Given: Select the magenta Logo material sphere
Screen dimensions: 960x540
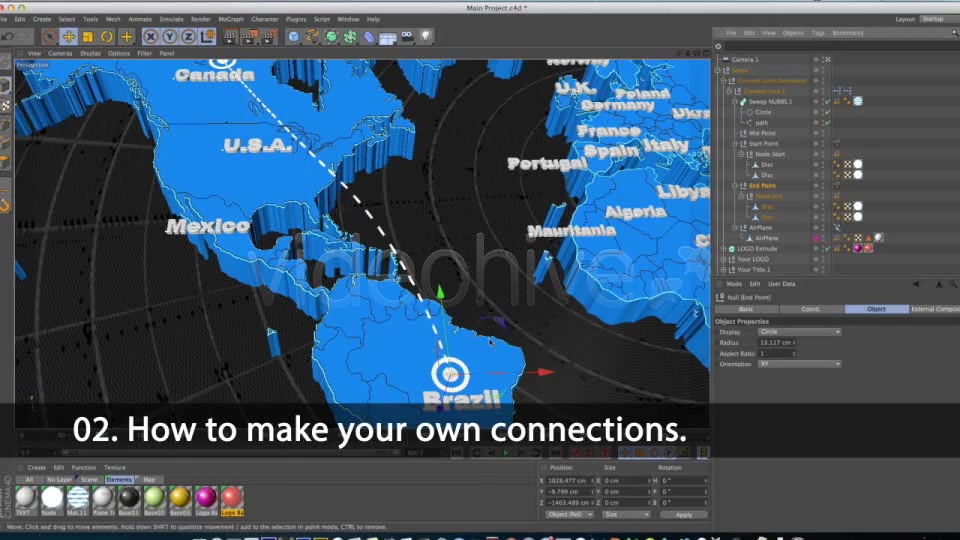Looking at the screenshot, I should pos(206,498).
